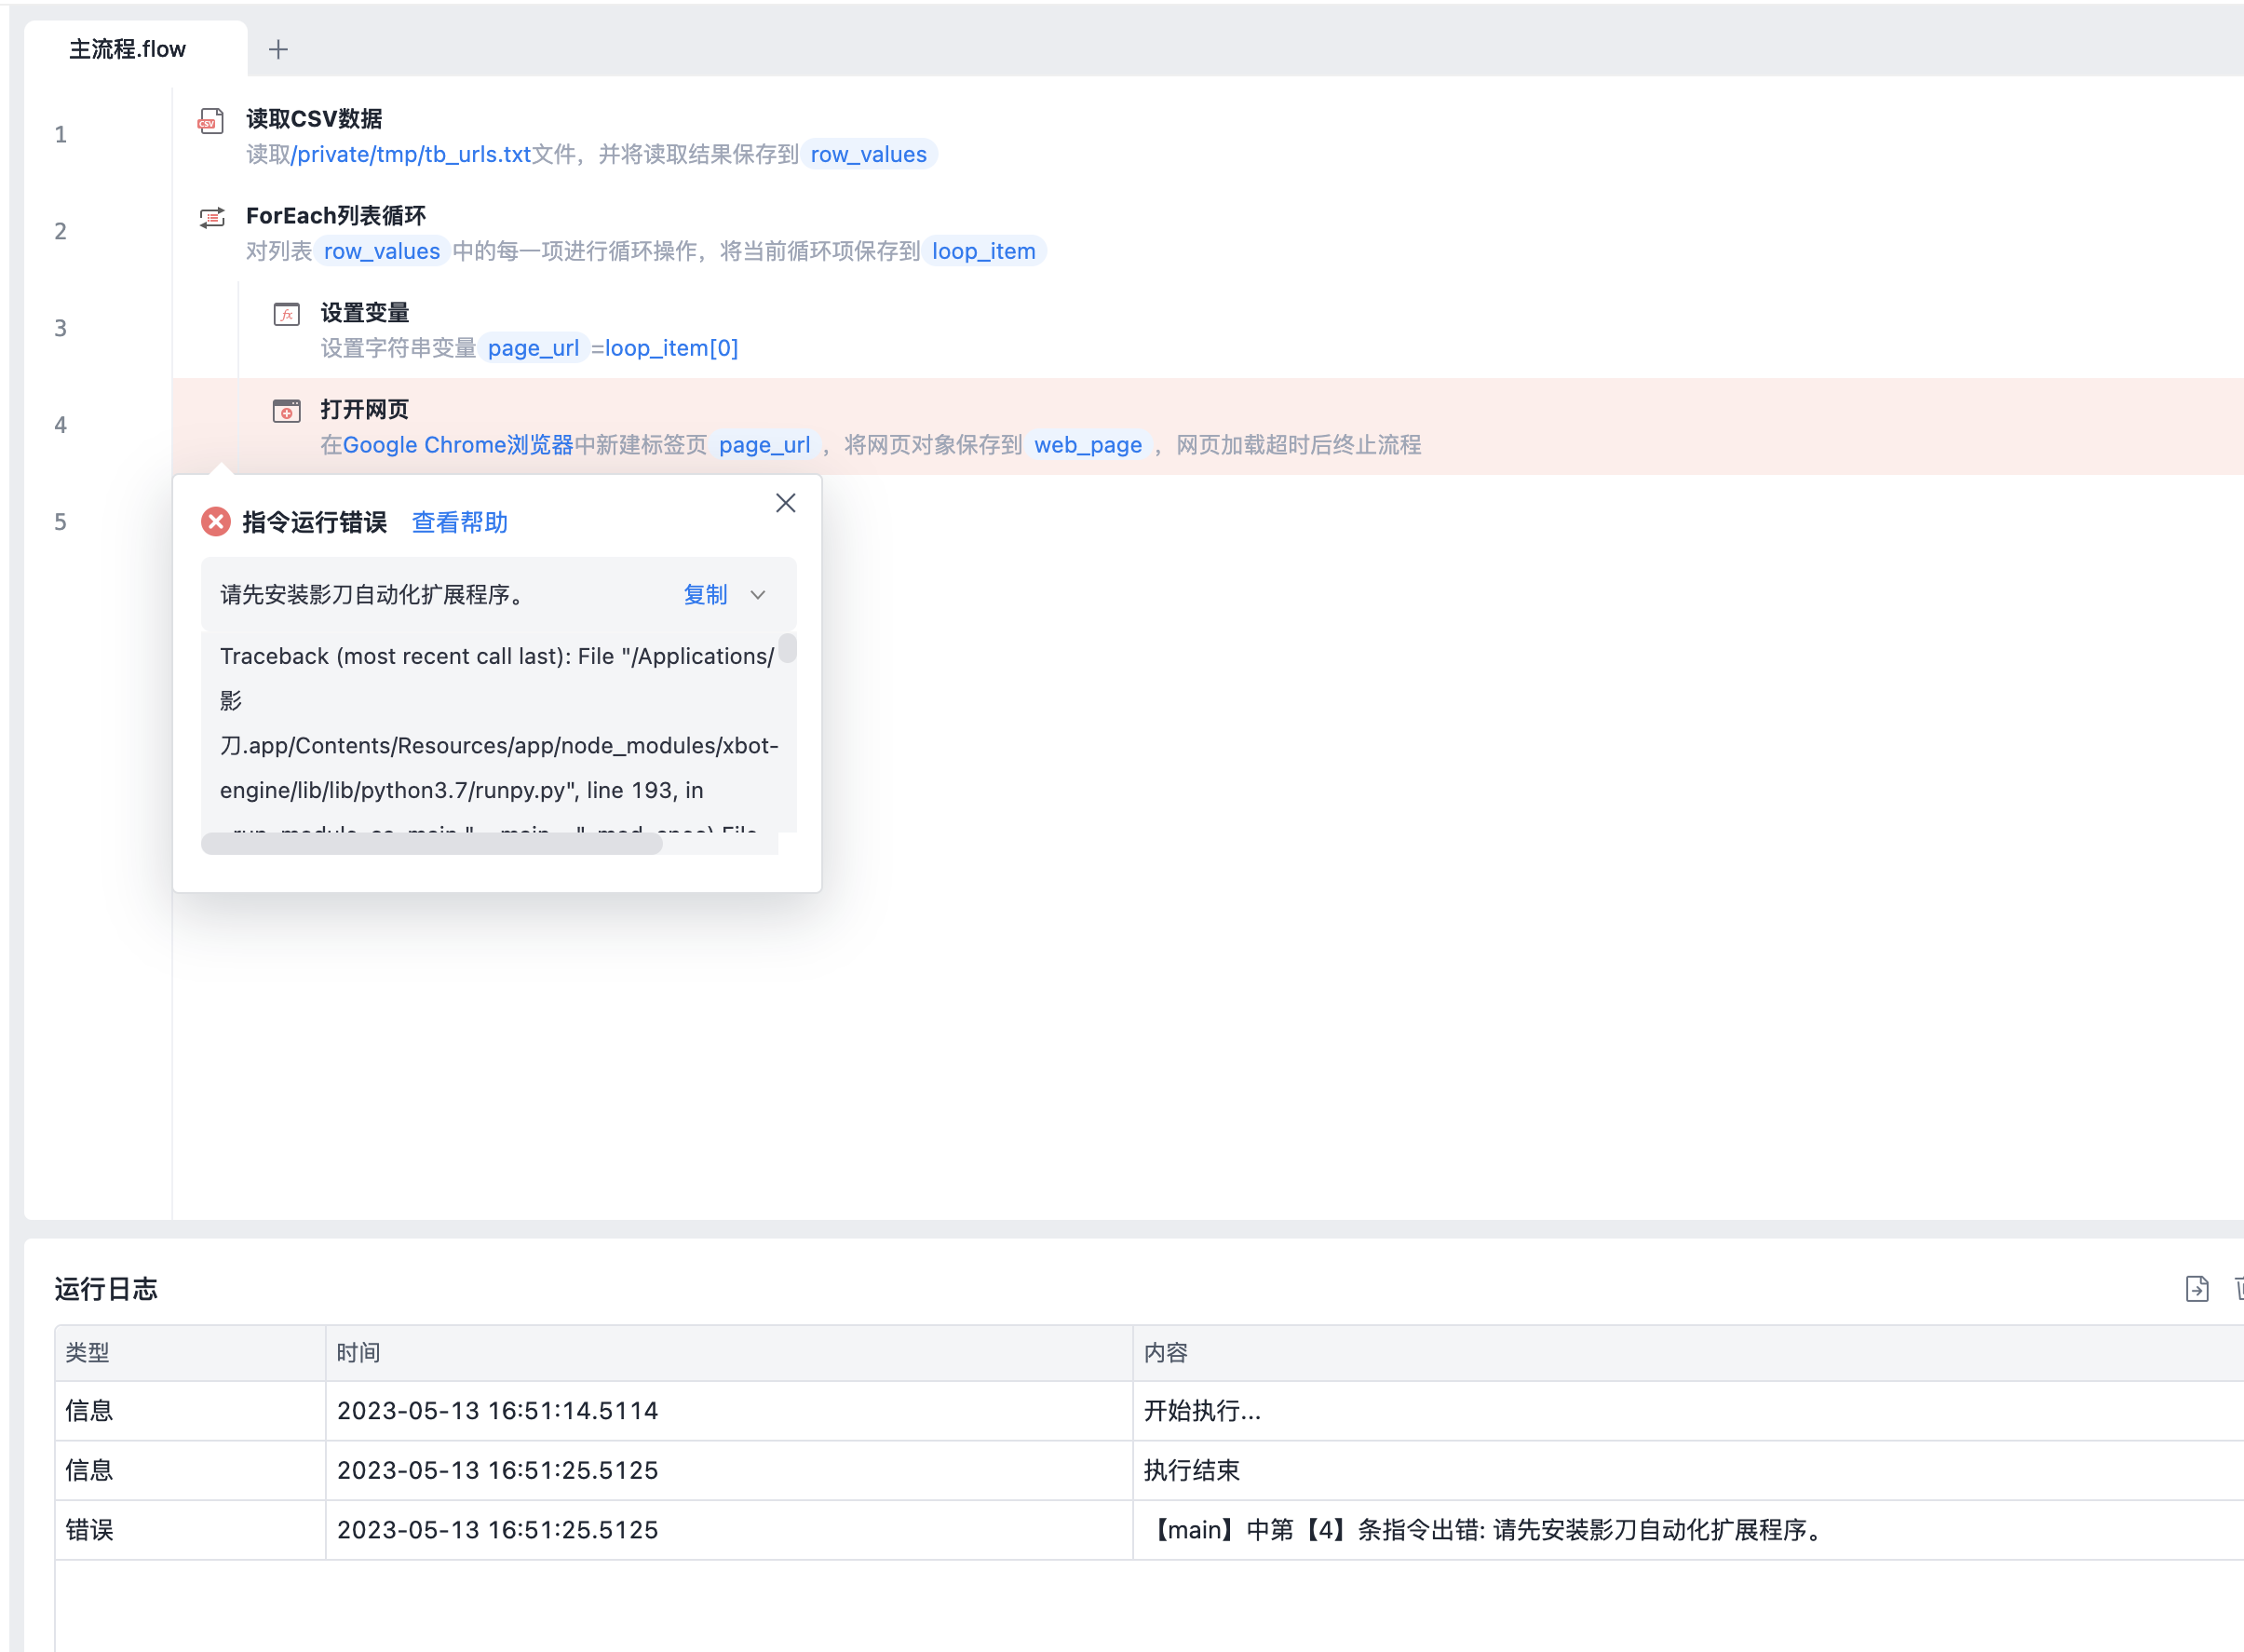Click the CSV file icon on step 1
Screen dimensions: 2244x1652
tap(210, 122)
